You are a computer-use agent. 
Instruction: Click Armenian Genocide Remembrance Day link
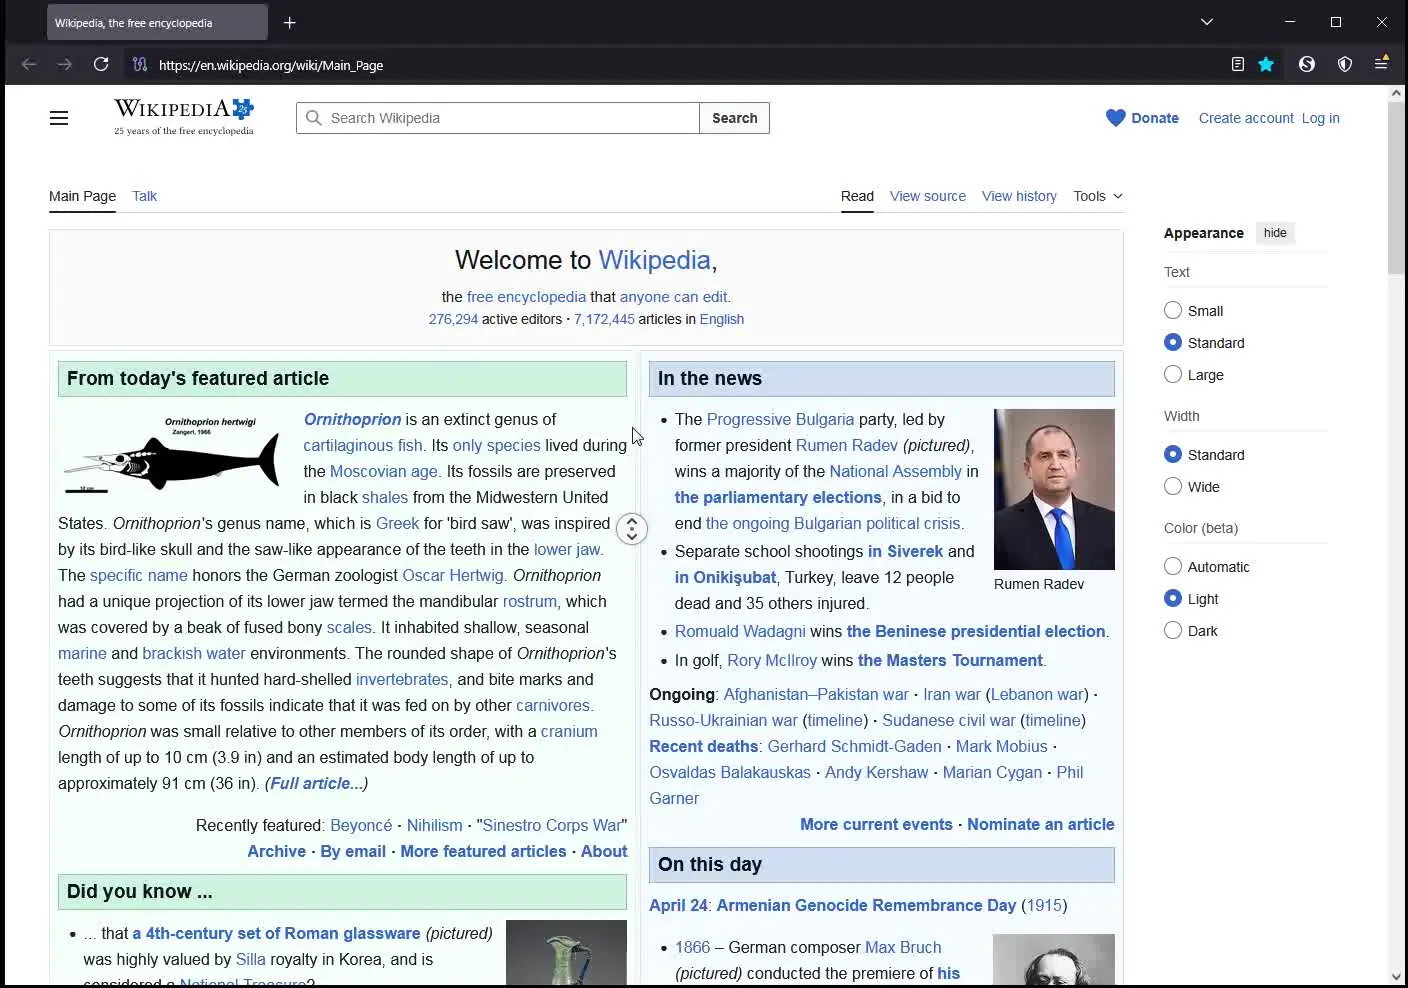(866, 905)
